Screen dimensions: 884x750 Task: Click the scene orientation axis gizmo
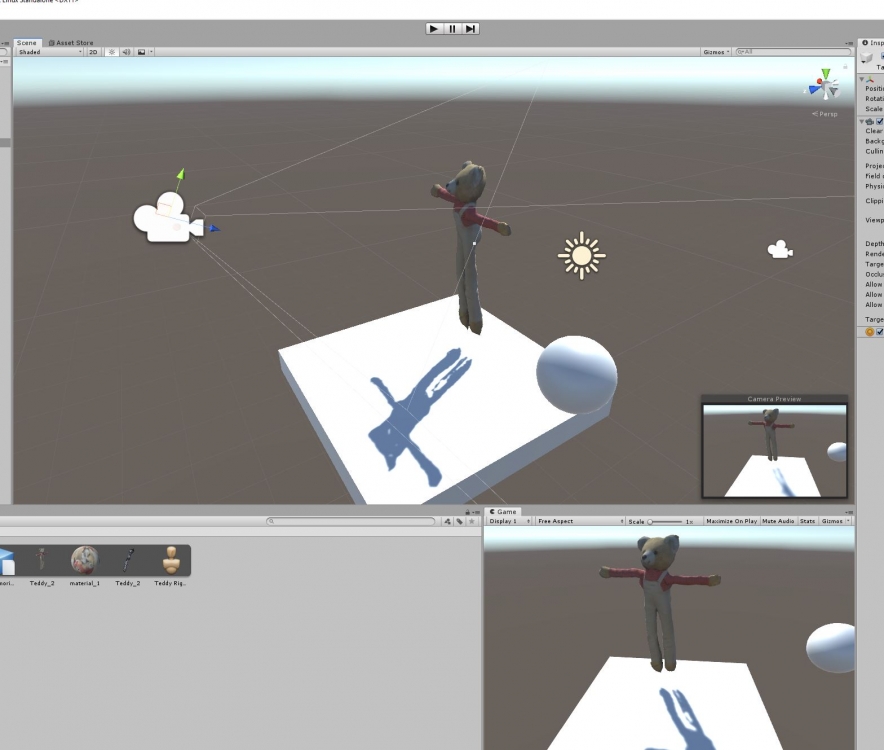pos(824,86)
